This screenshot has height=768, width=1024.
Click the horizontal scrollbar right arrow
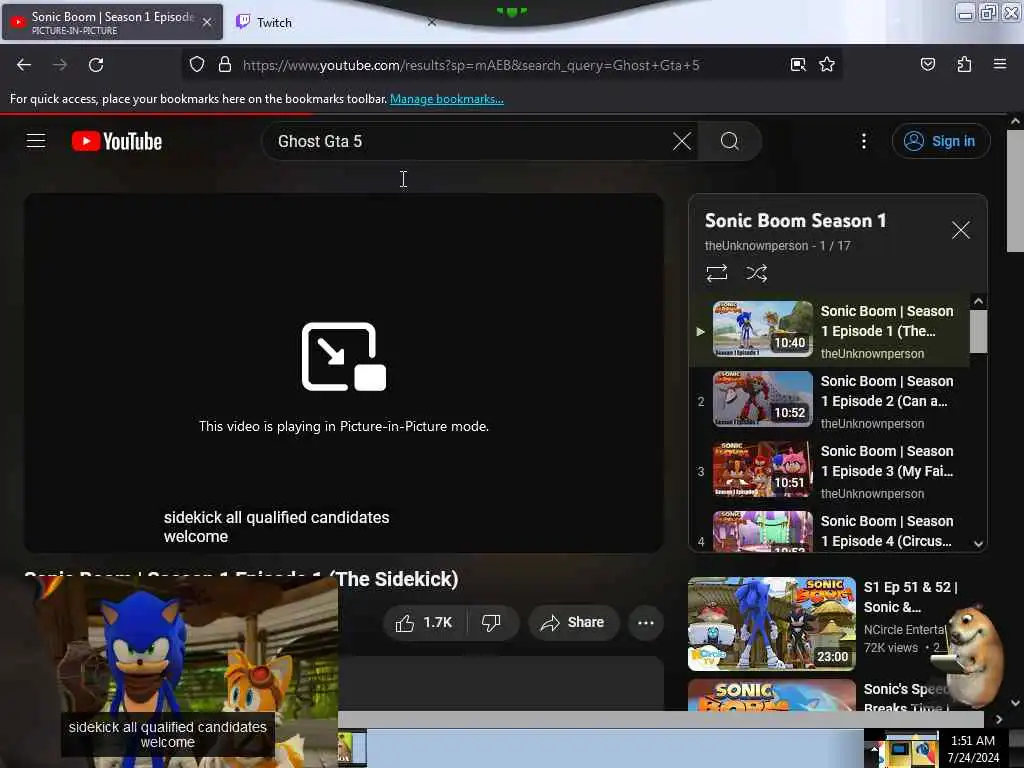coord(999,719)
